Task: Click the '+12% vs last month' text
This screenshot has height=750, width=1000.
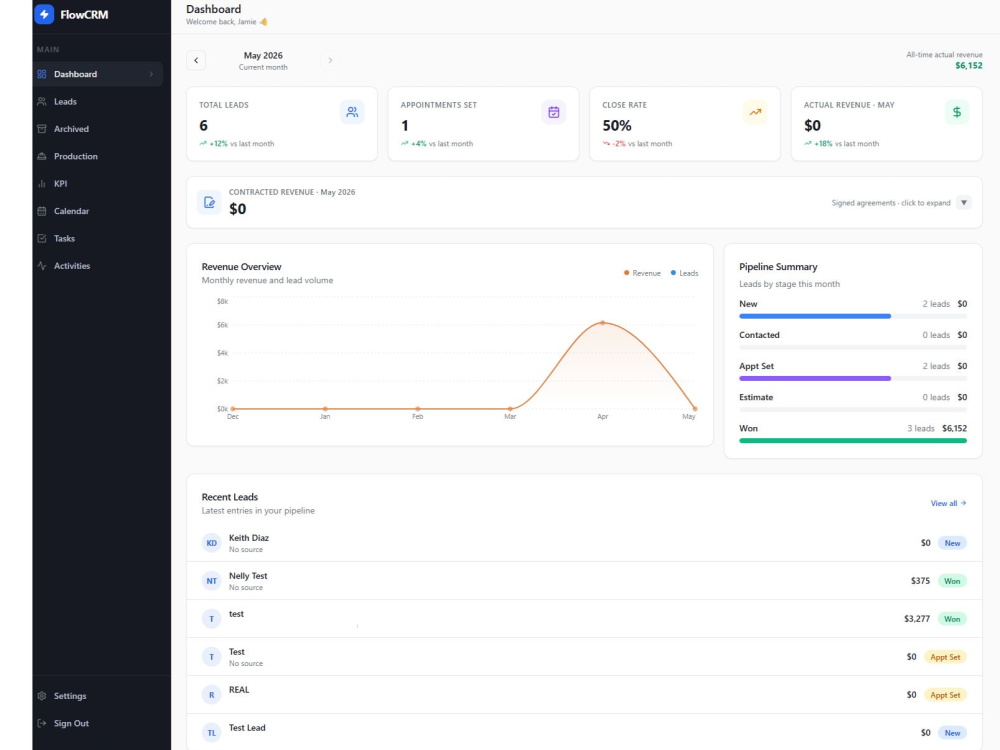Action: tap(237, 143)
